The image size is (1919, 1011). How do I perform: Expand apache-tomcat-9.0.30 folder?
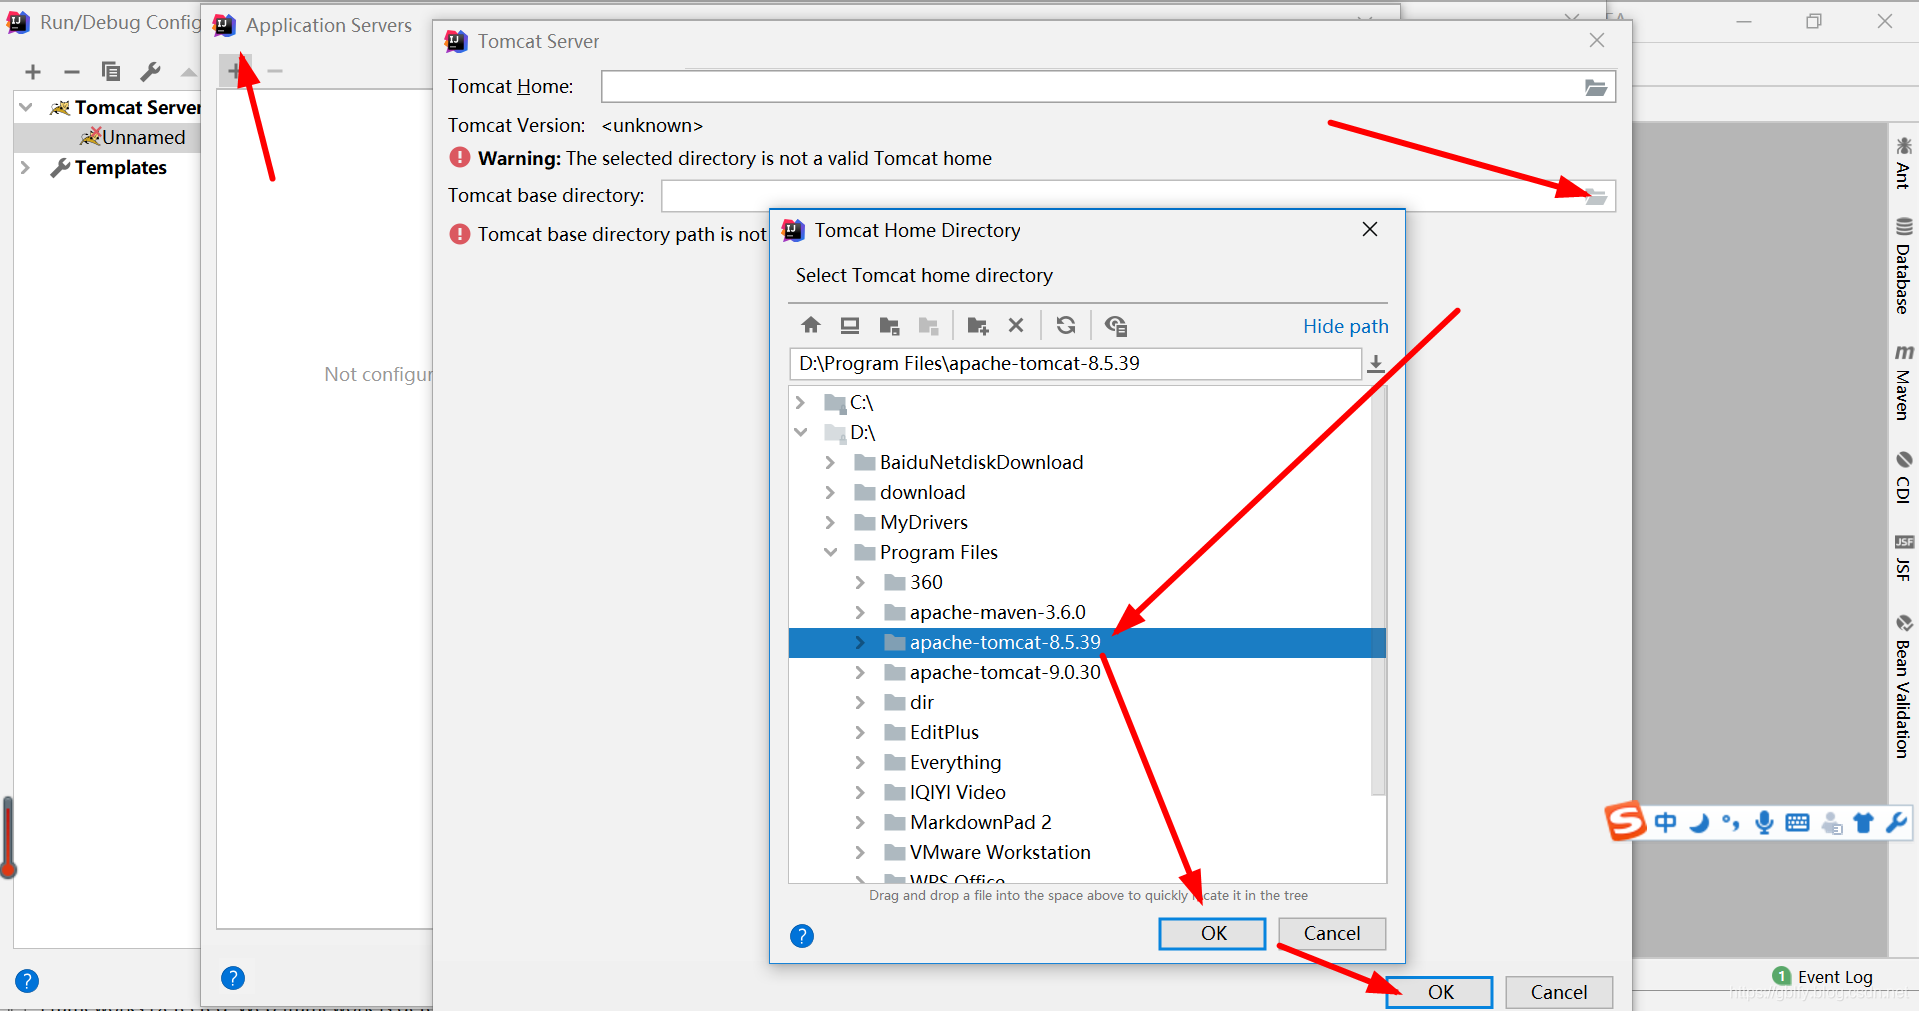tap(860, 673)
